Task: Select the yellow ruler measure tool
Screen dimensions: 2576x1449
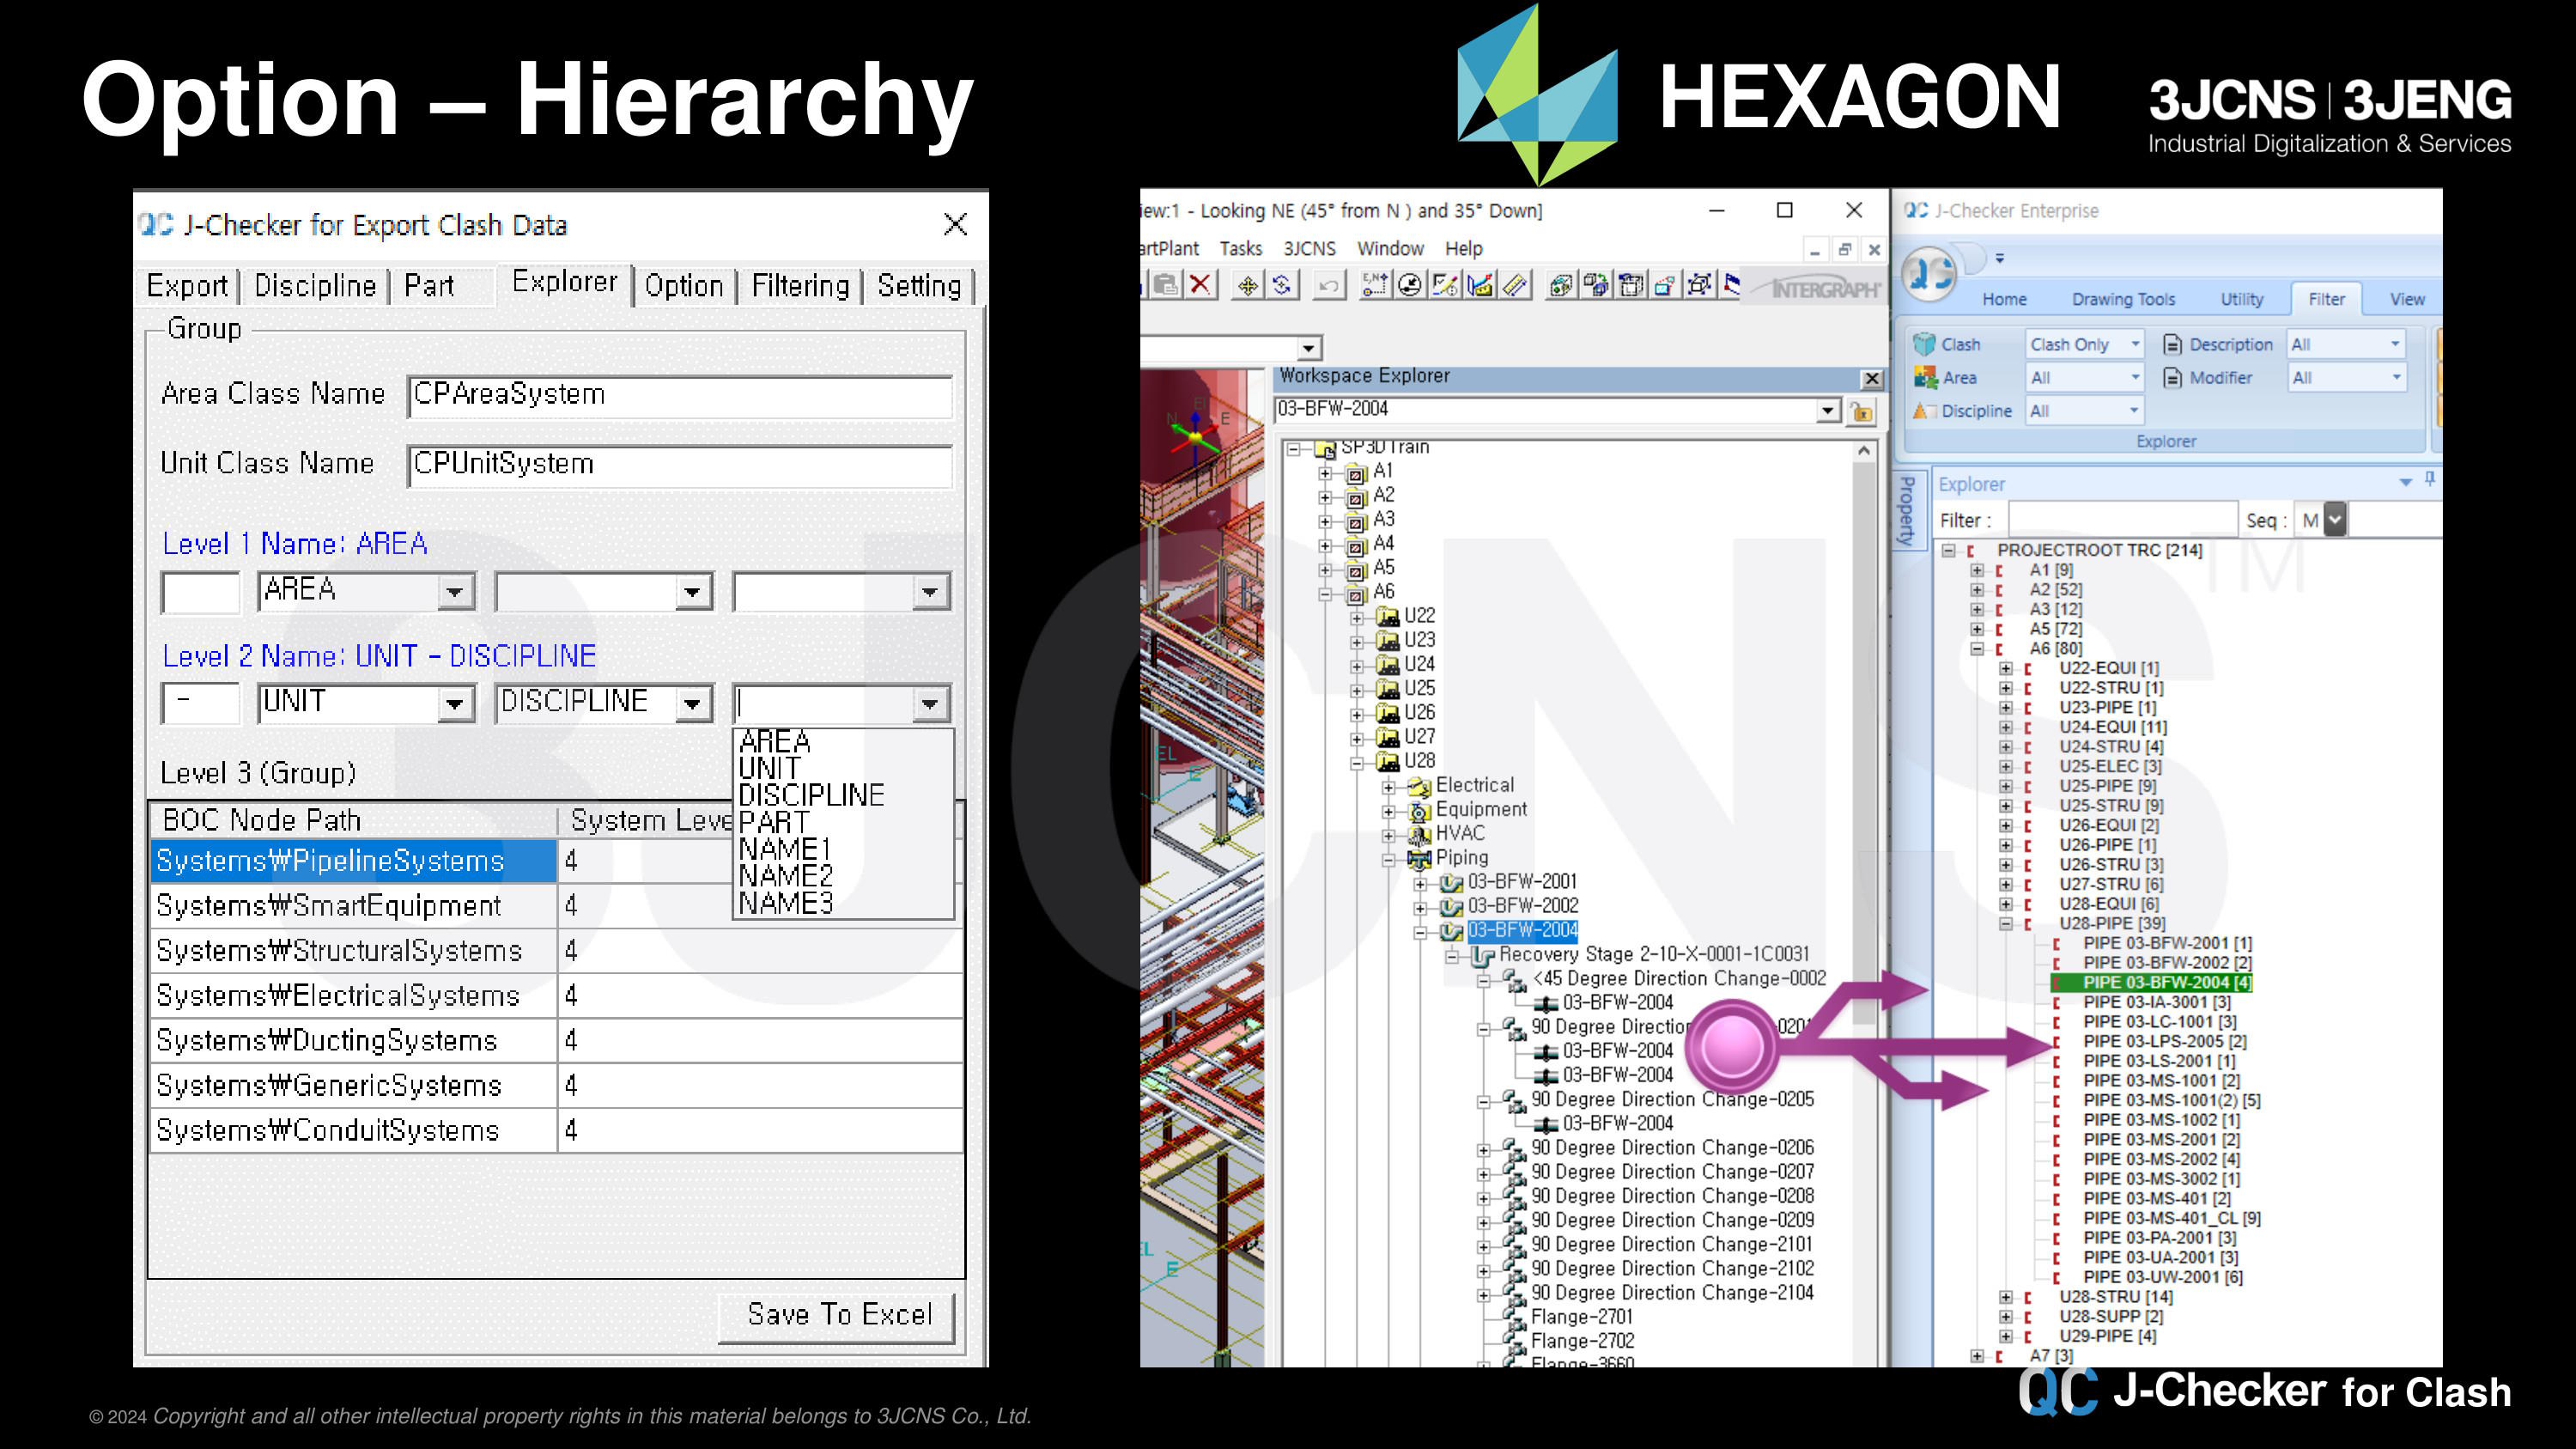Action: pos(1515,286)
